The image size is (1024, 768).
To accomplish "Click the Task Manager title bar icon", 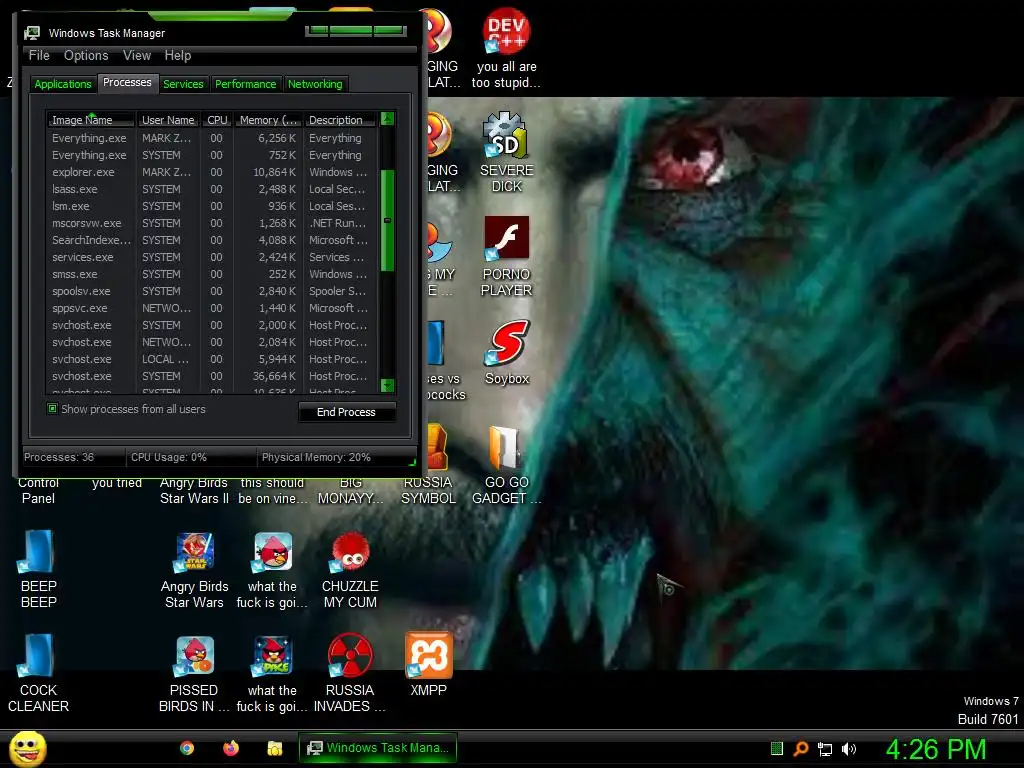I will [x=32, y=33].
